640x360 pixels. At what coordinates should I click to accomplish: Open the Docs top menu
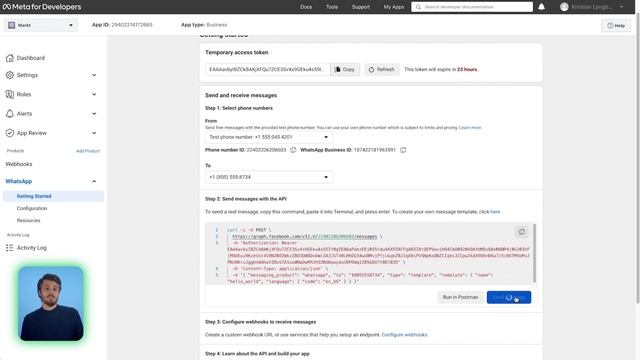[x=306, y=7]
